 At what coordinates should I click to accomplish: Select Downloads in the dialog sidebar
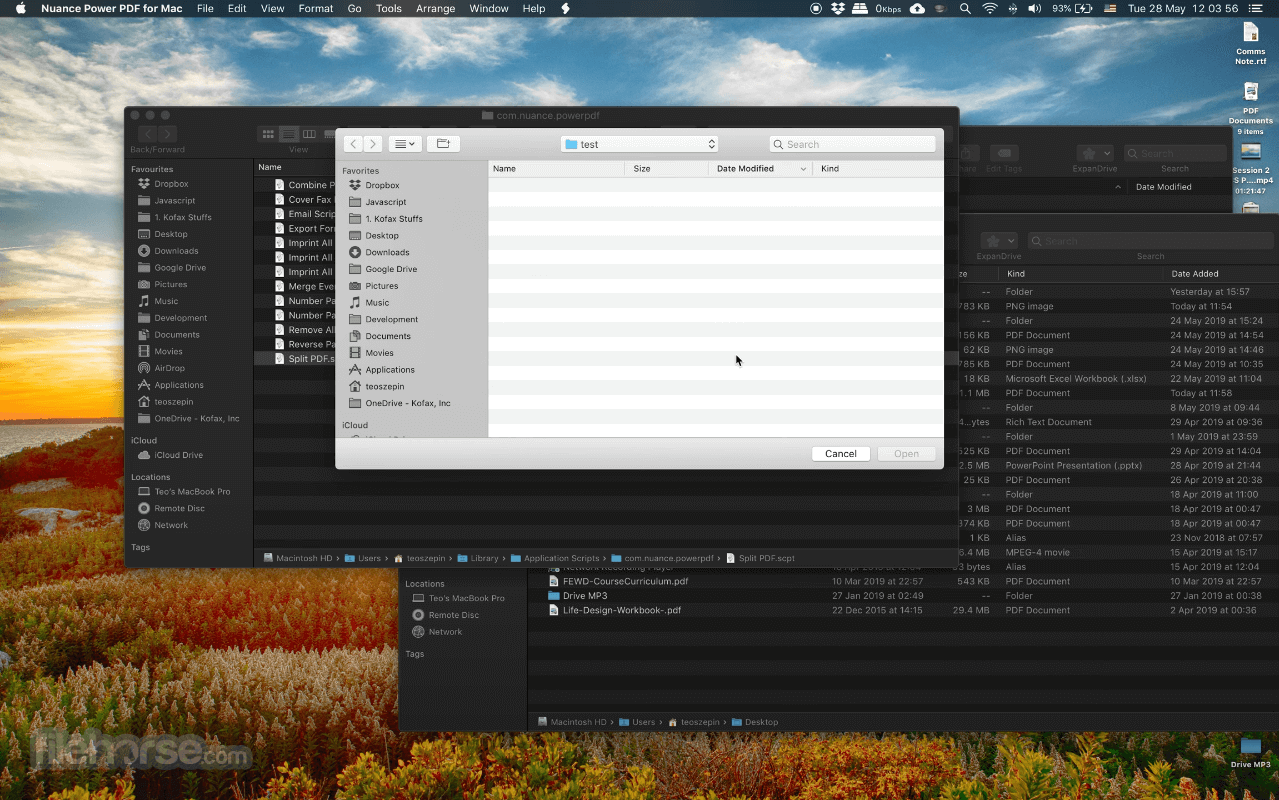point(387,252)
